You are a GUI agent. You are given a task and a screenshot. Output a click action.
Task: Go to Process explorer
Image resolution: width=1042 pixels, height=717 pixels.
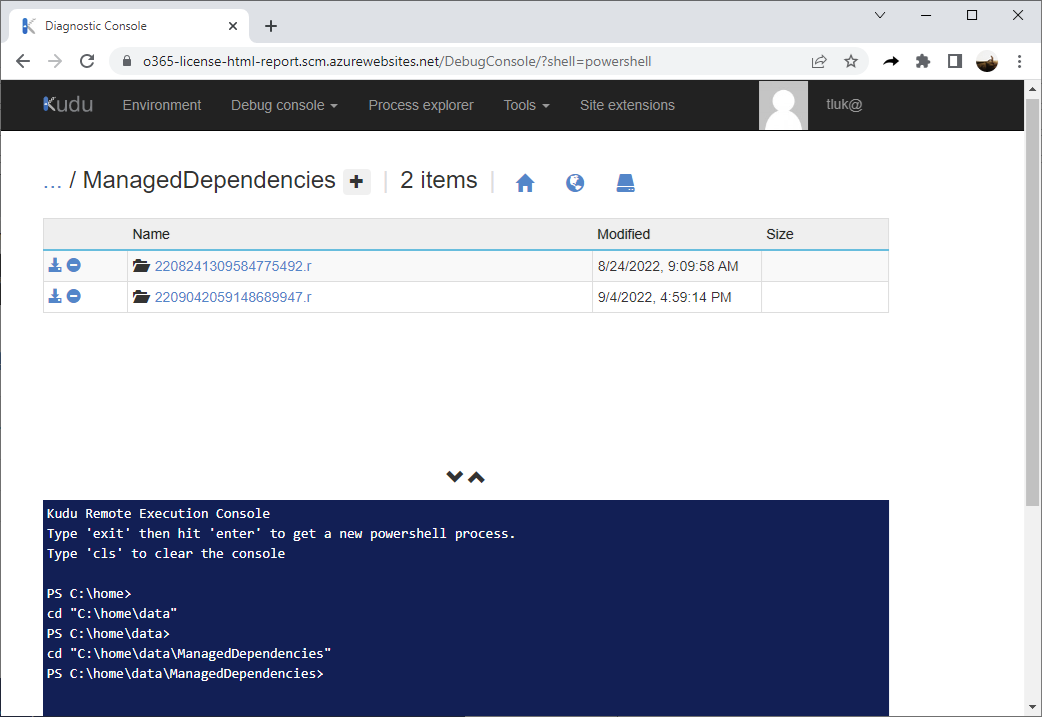tap(421, 105)
